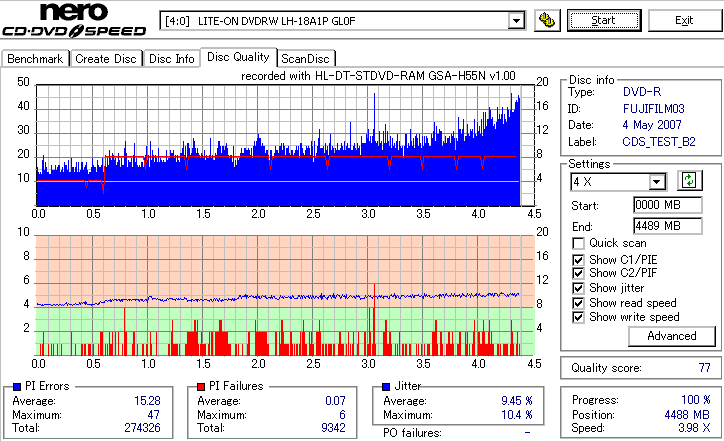Click the Jitter maximum 10.4 %
Image resolution: width=724 pixels, height=441 pixels.
pos(517,415)
